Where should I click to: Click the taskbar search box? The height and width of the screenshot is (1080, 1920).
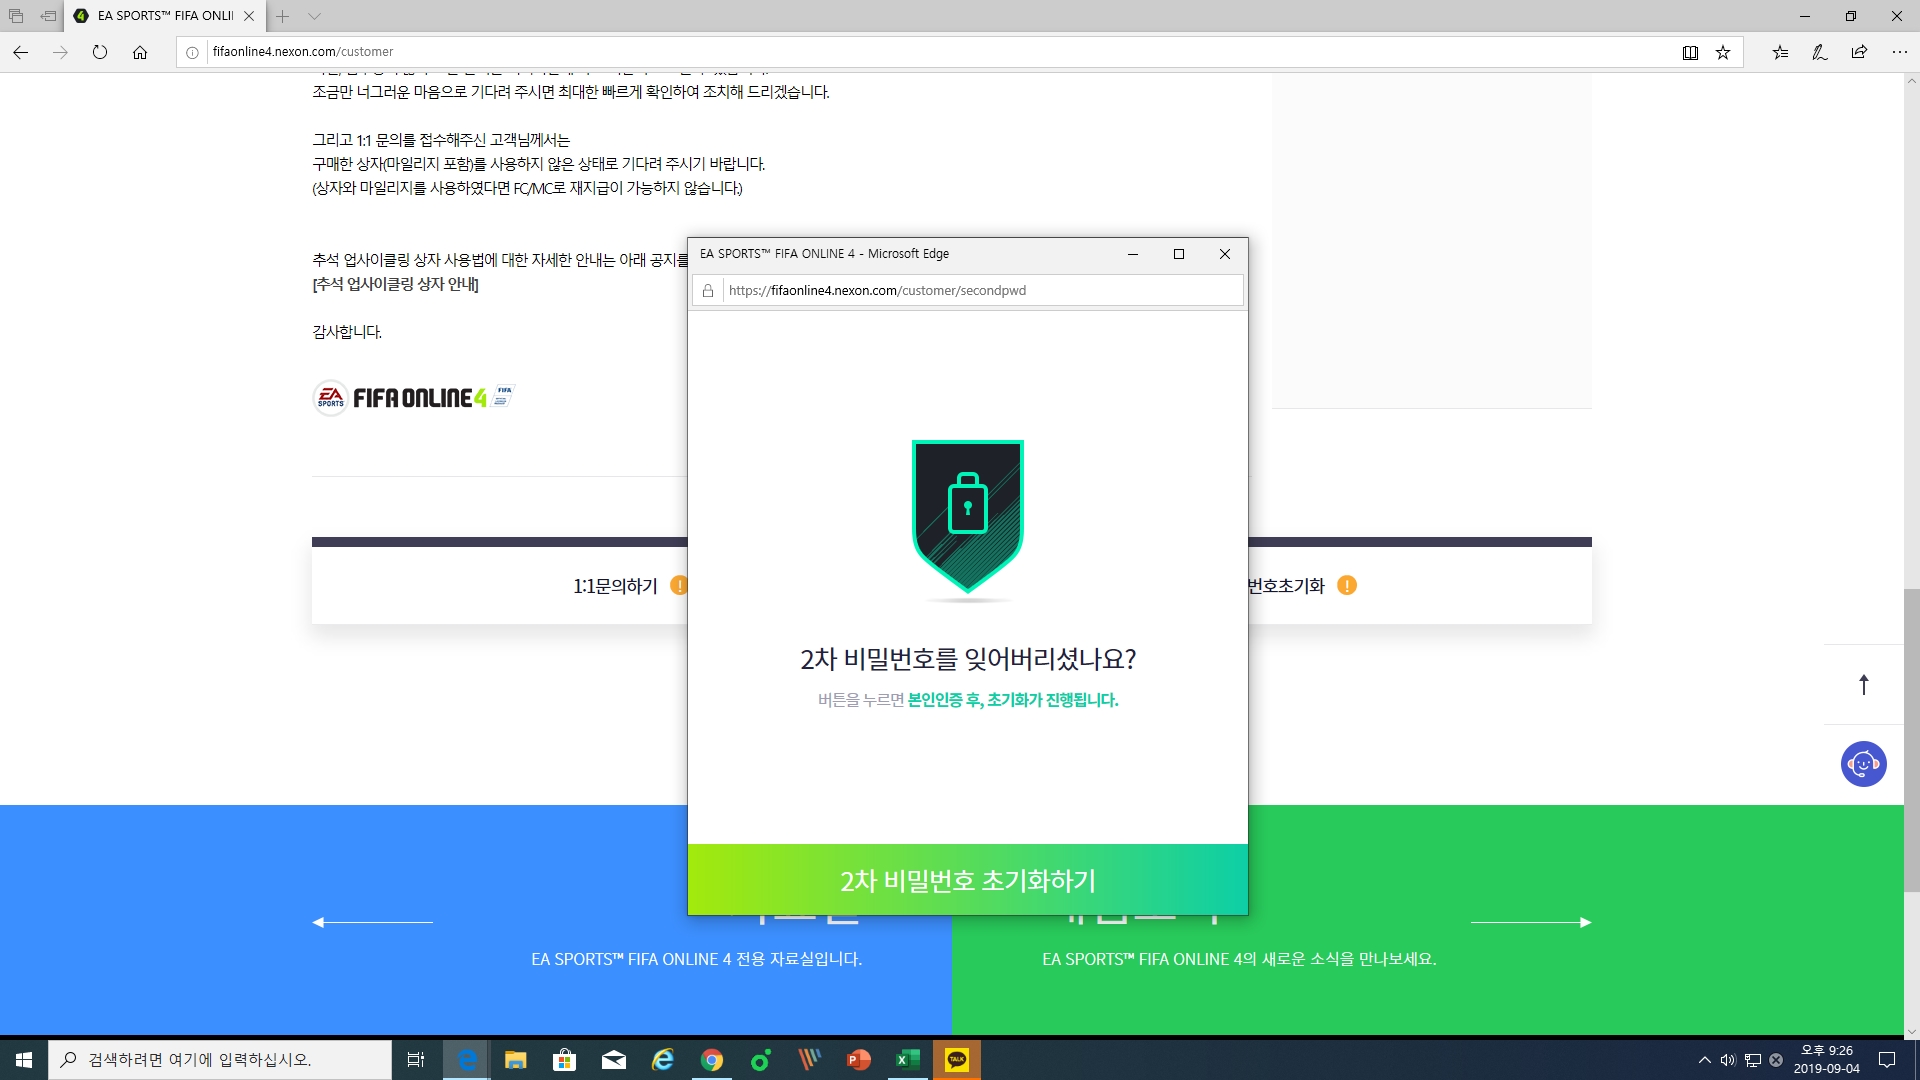[220, 1060]
